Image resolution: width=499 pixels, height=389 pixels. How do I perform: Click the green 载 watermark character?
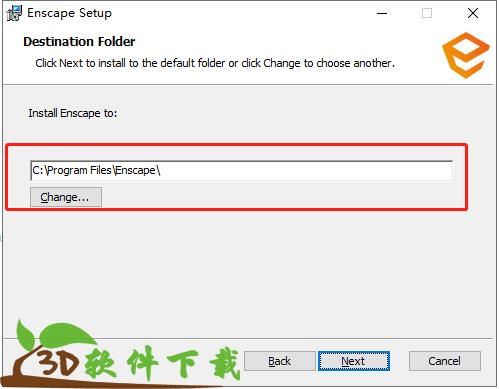coord(225,363)
